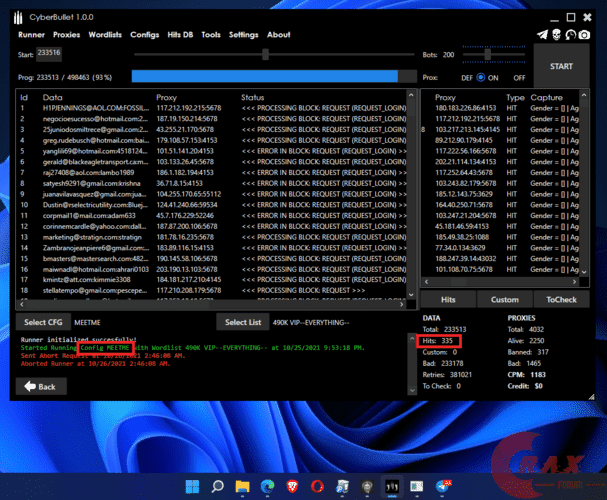Minimize the CyberBullet window
Viewport: 607px width, 500px height.
[x=554, y=18]
